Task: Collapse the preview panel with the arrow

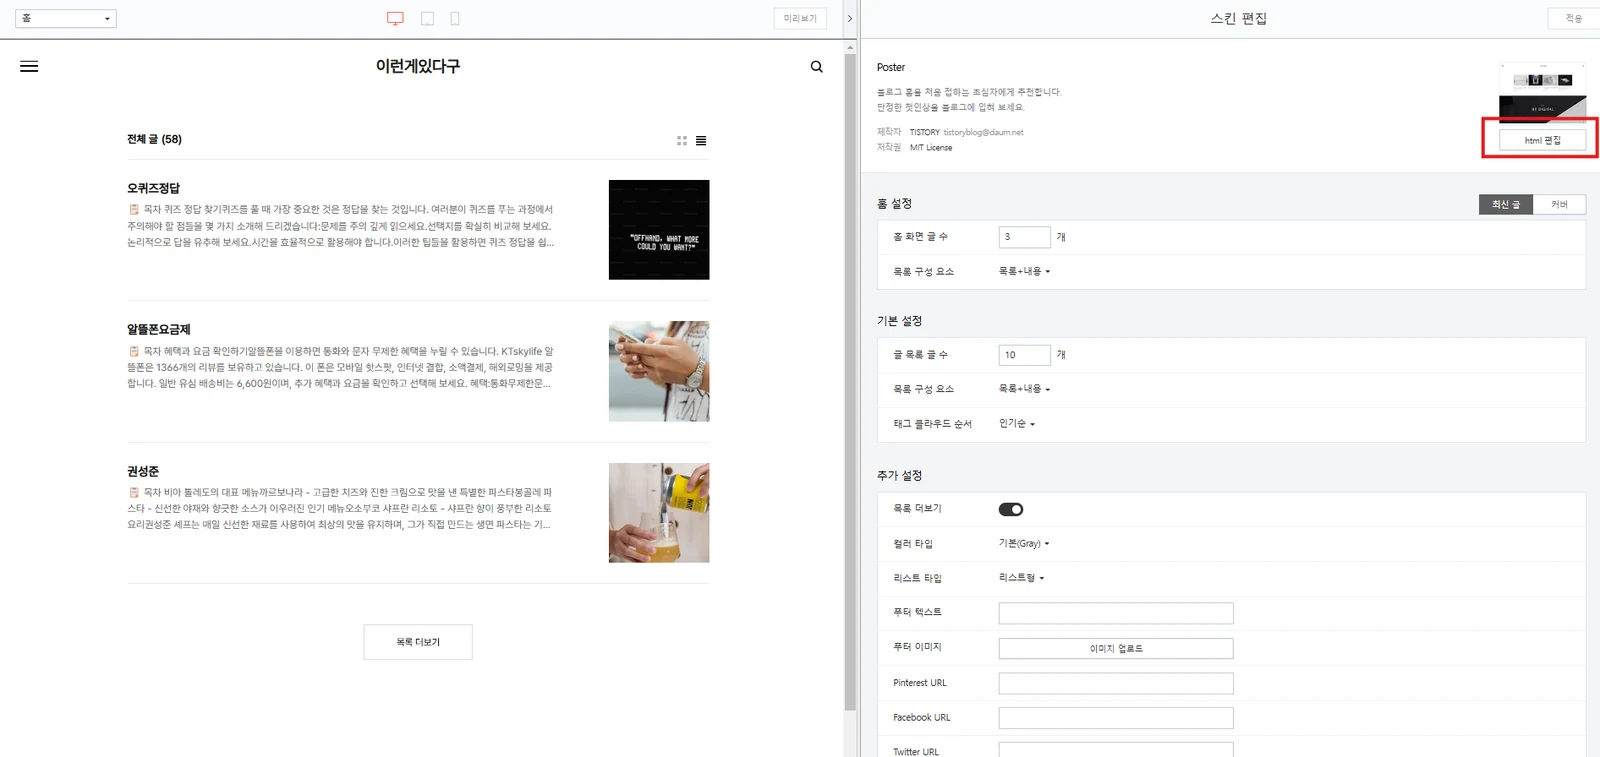Action: point(850,18)
